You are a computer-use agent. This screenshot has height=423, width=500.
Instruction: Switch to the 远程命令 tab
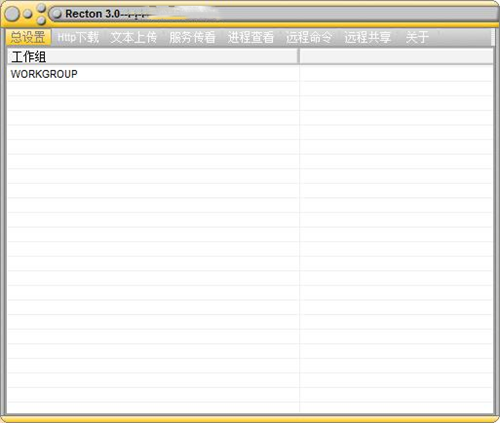pos(309,37)
